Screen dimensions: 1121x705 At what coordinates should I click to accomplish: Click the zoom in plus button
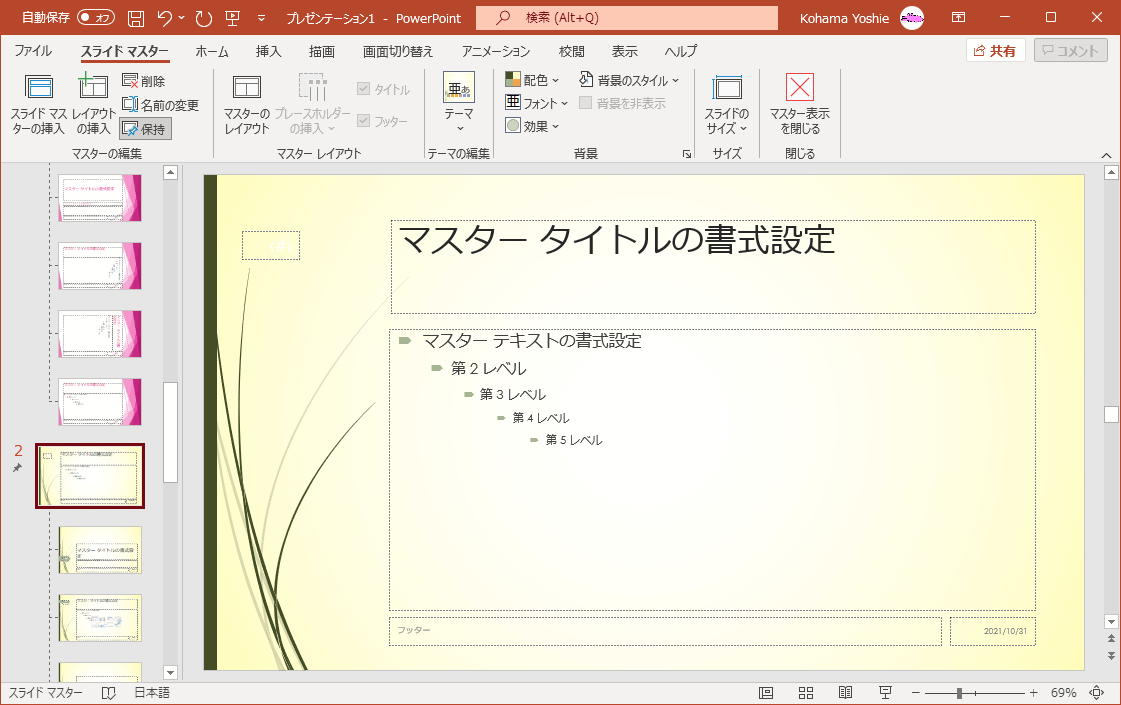(1033, 693)
